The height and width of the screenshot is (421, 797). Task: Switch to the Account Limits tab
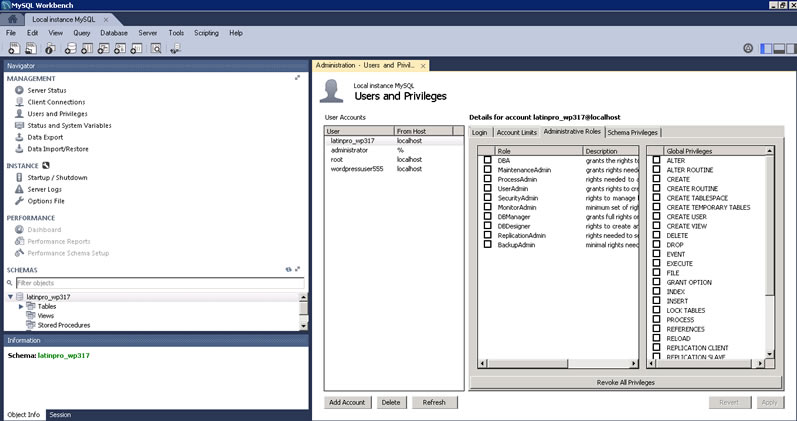(516, 132)
